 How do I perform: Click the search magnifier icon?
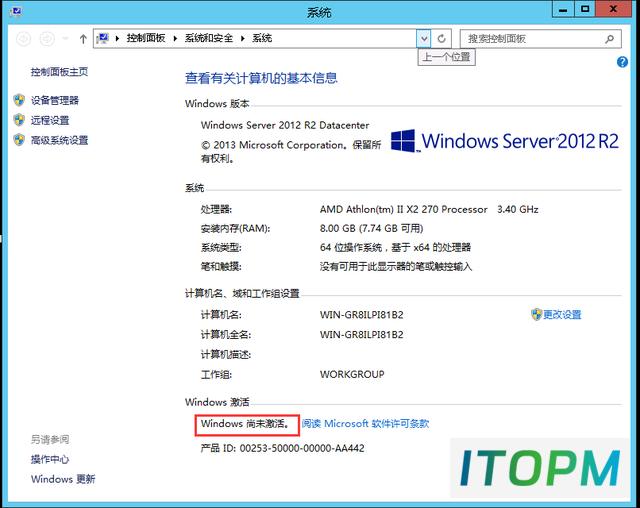pos(609,39)
